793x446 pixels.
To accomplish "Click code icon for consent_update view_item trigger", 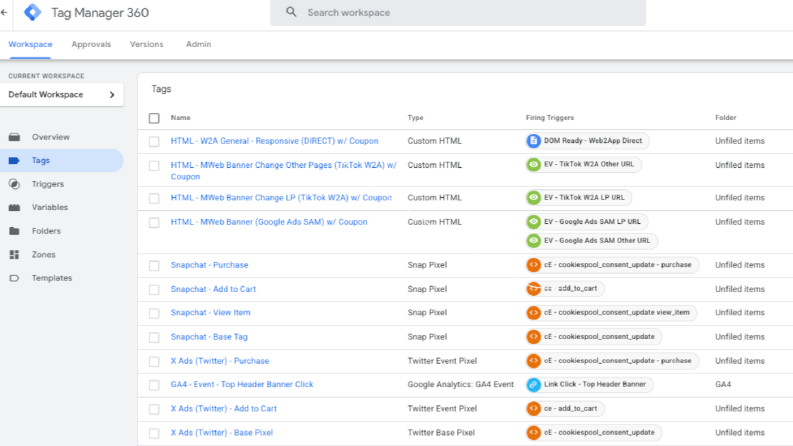I will pos(534,313).
